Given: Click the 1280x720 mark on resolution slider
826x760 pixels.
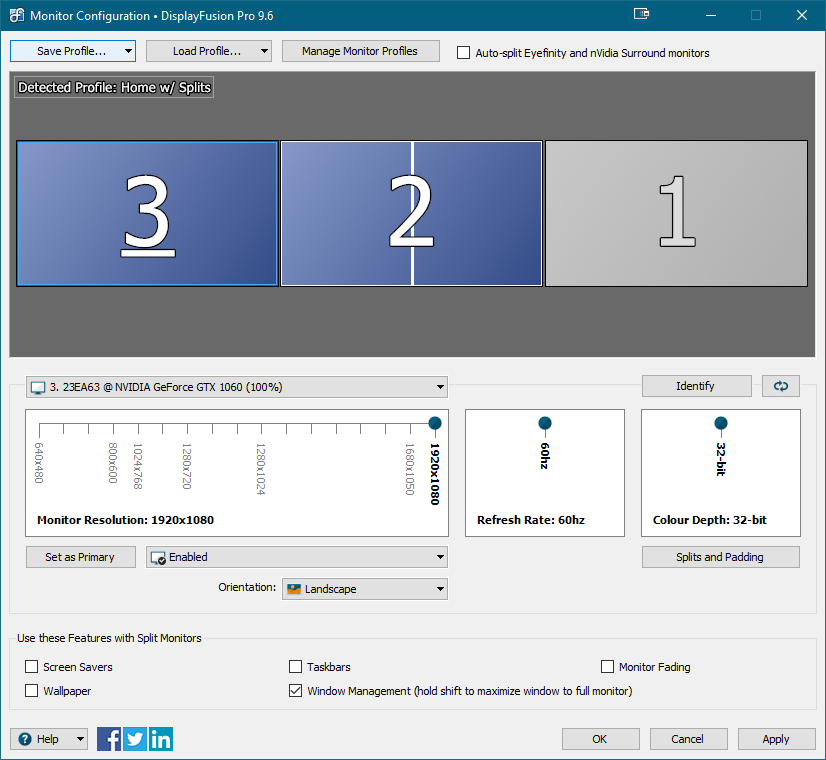Looking at the screenshot, I should pos(186,430).
